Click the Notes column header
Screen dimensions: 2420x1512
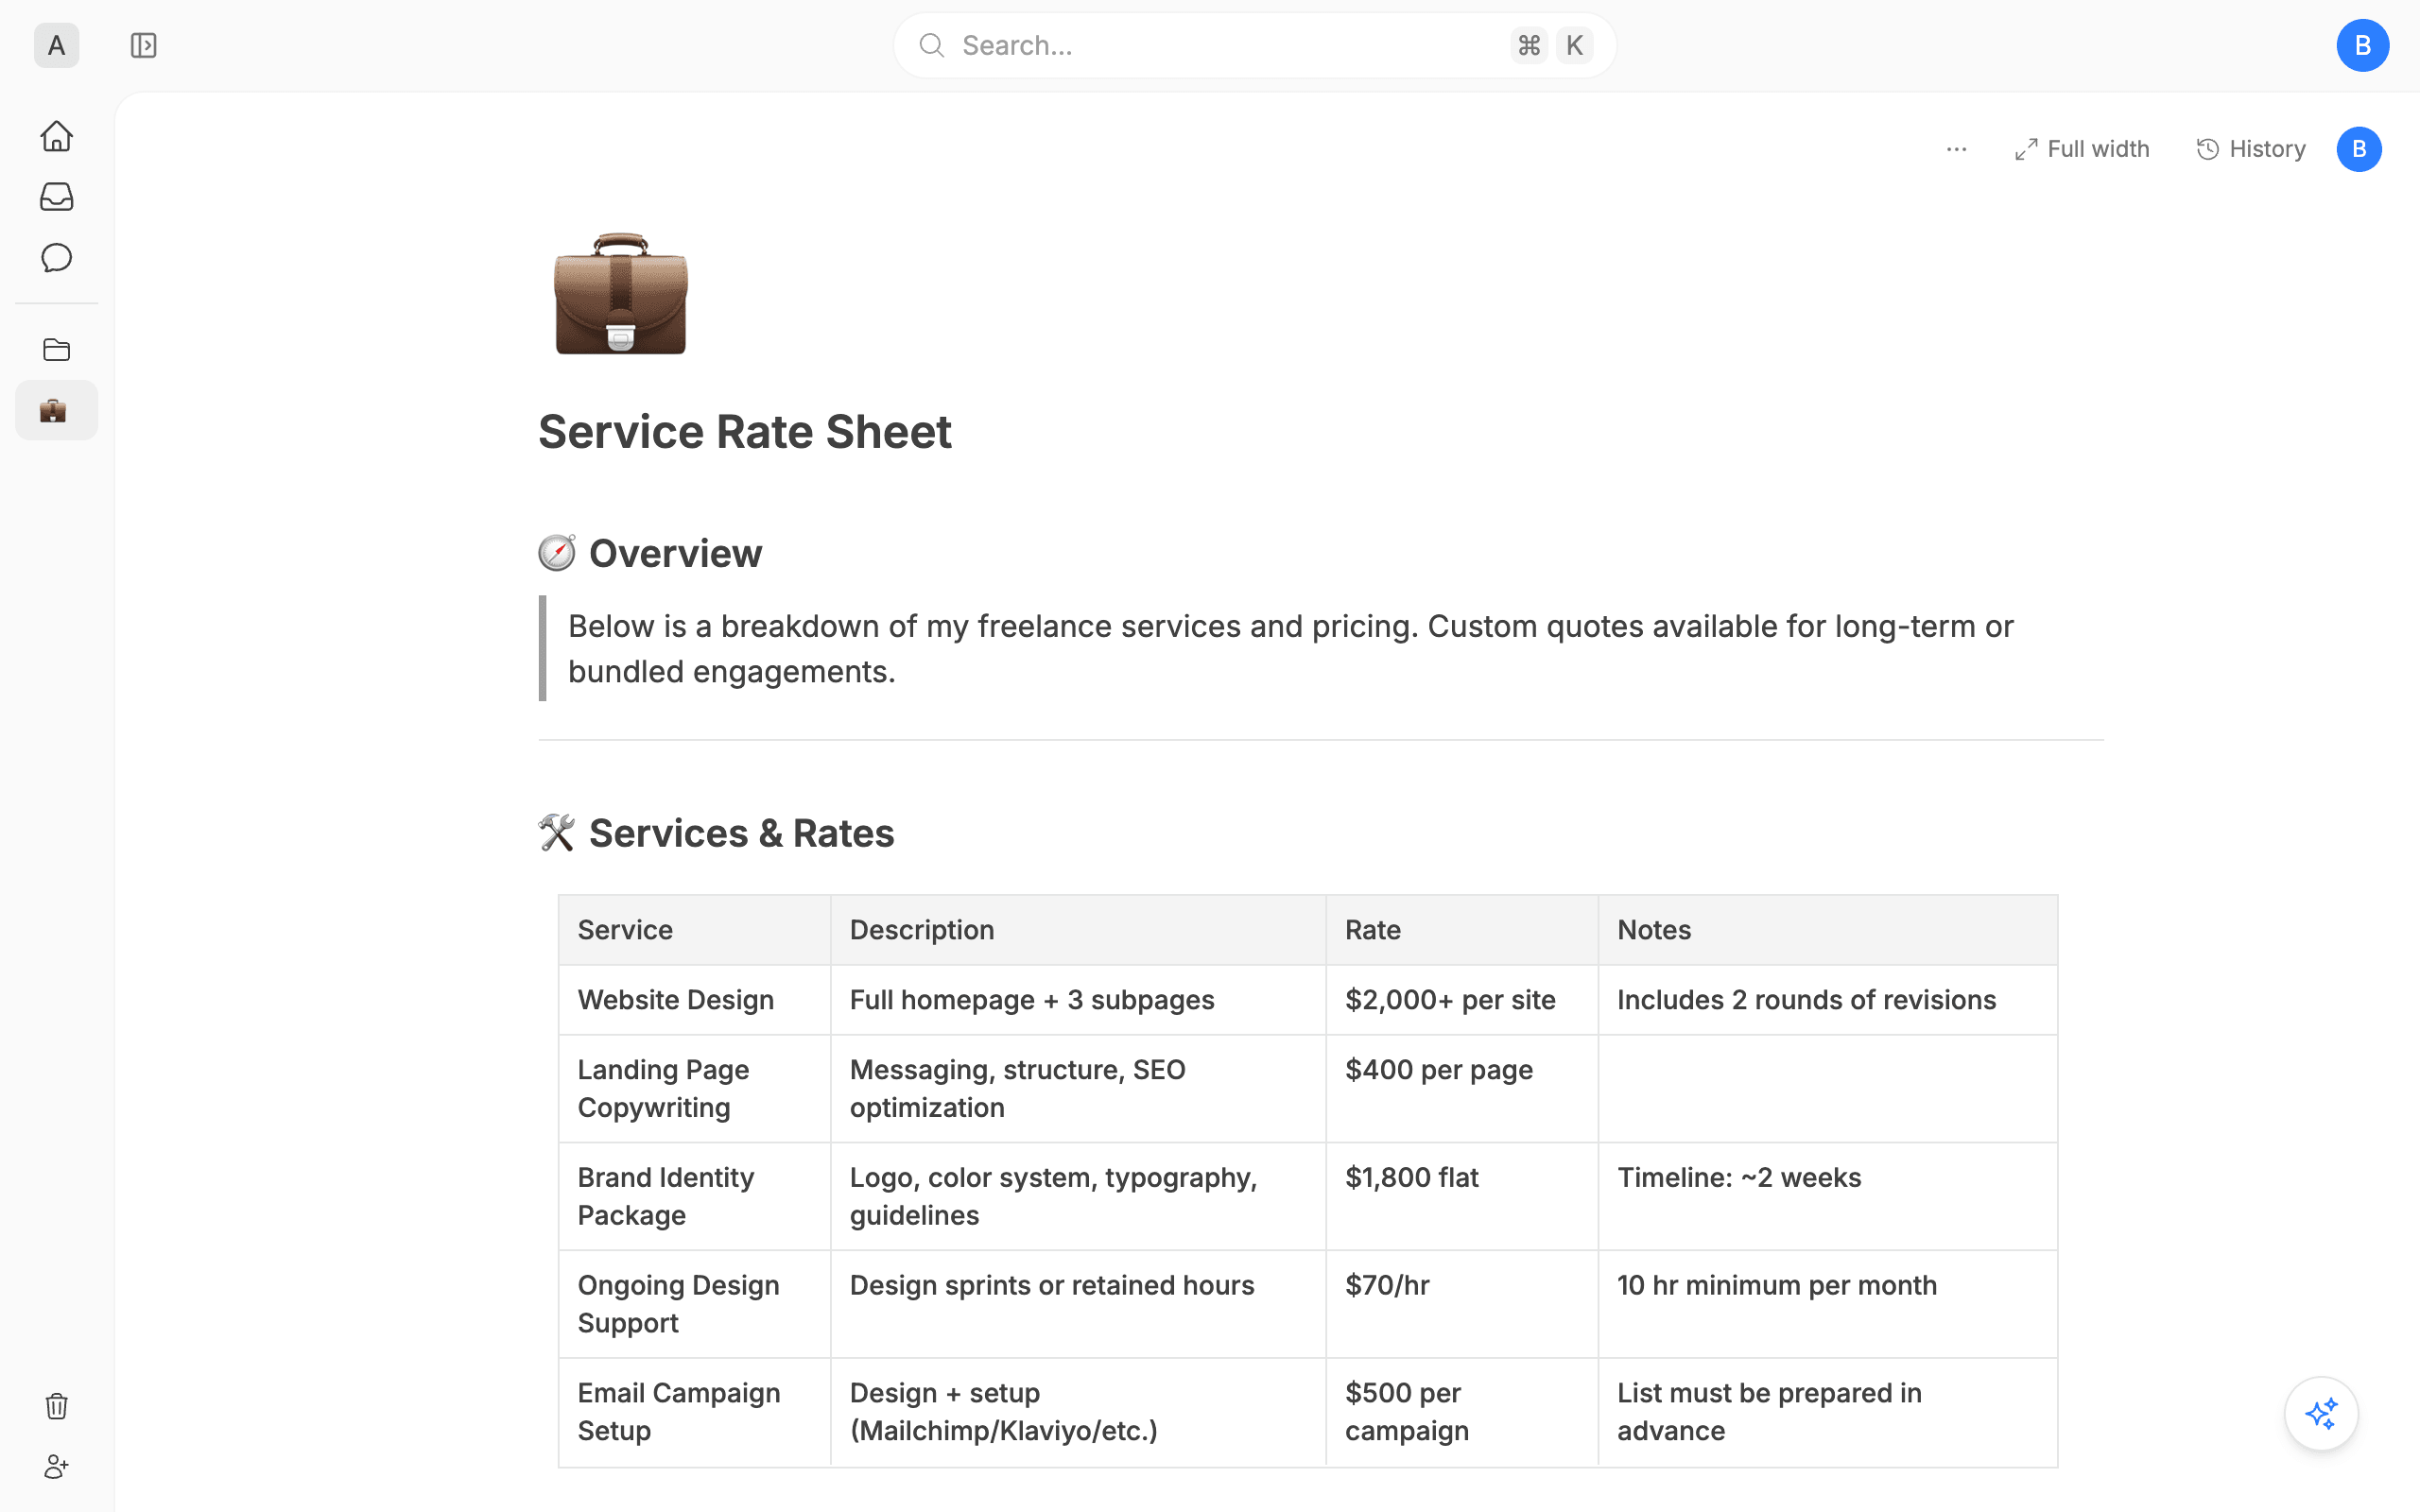click(1827, 930)
